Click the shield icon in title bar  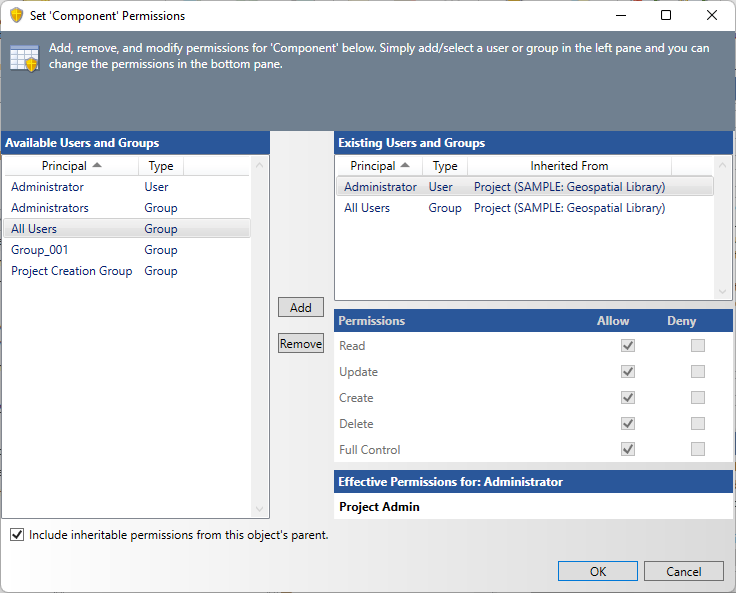(x=16, y=16)
